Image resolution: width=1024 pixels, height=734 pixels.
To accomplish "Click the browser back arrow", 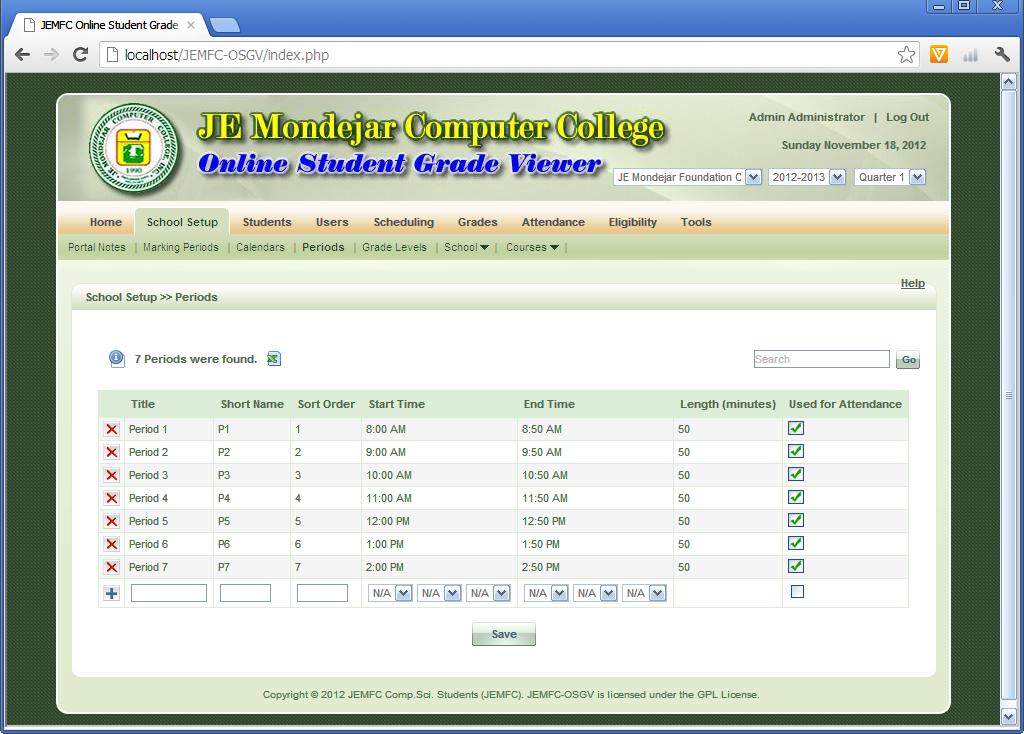I will click(x=22, y=54).
